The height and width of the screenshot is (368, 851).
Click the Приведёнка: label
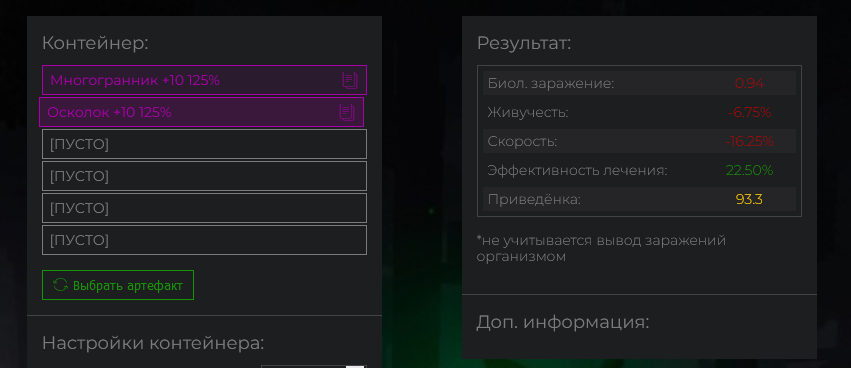pyautogui.click(x=534, y=200)
